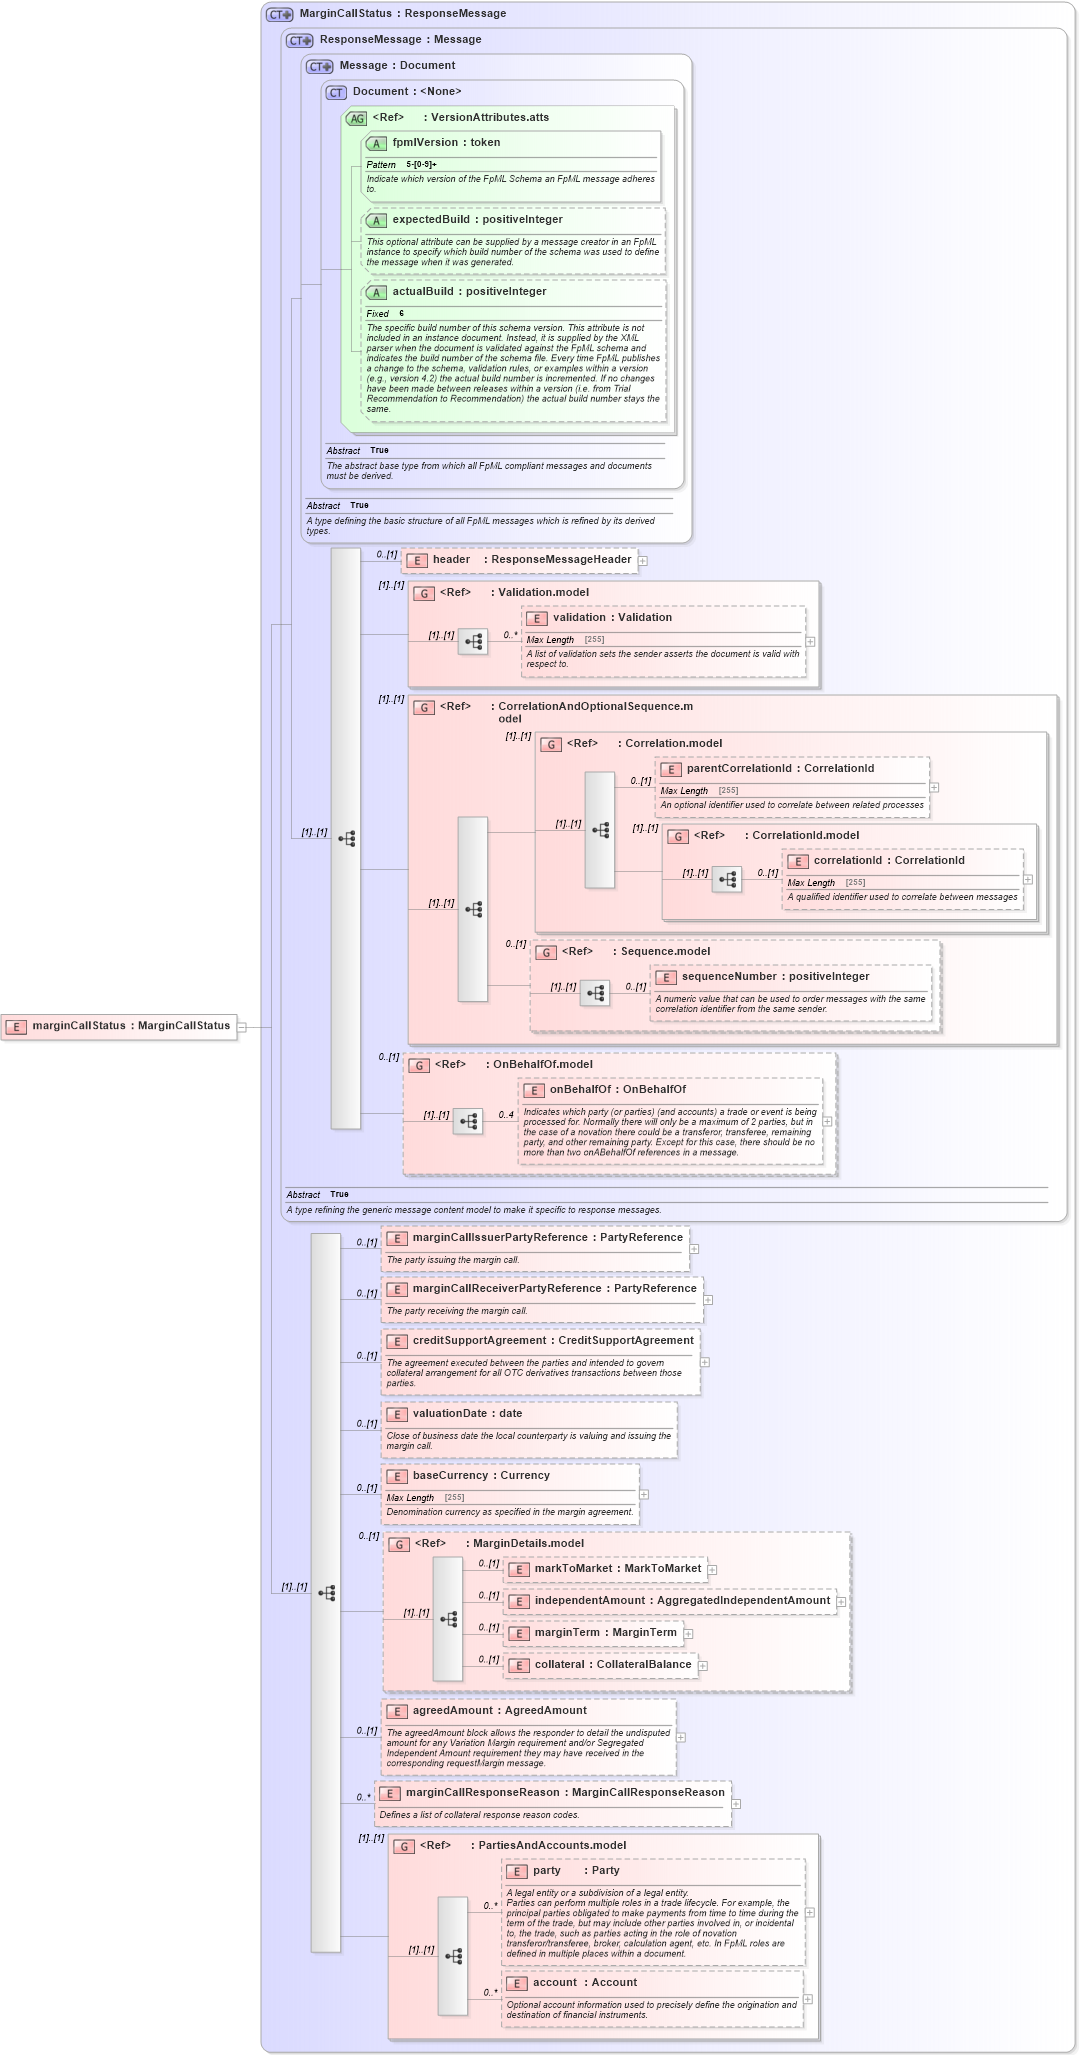Expand the baseCurrency element

tap(644, 1495)
